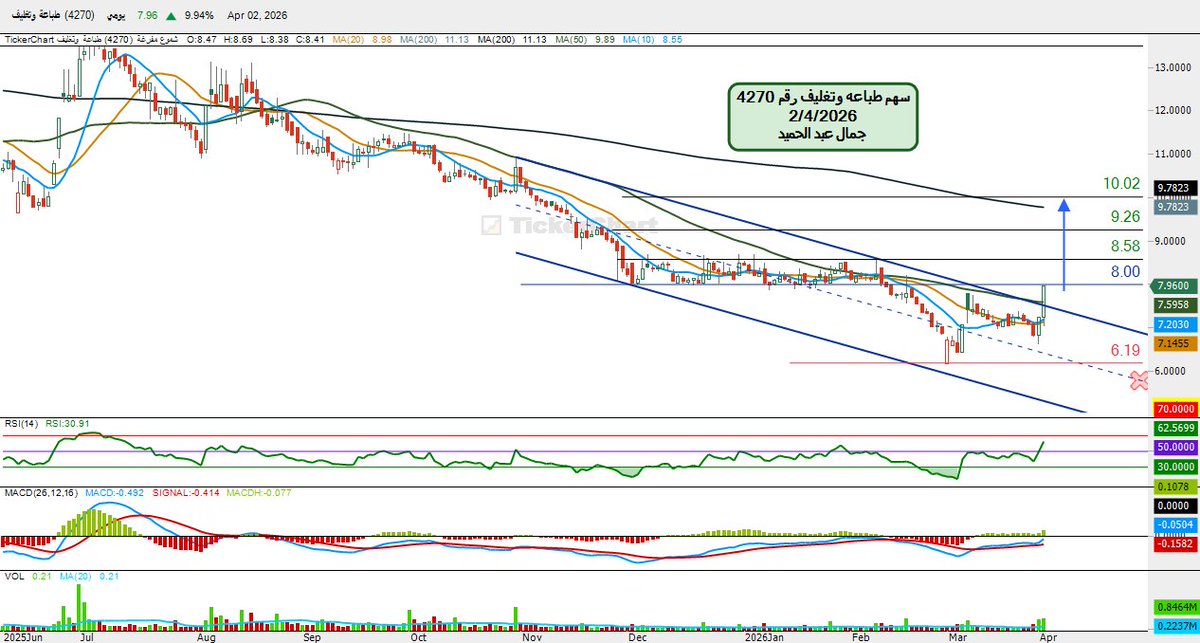
Task: Click the Mar label on time axis
Action: (x=958, y=635)
